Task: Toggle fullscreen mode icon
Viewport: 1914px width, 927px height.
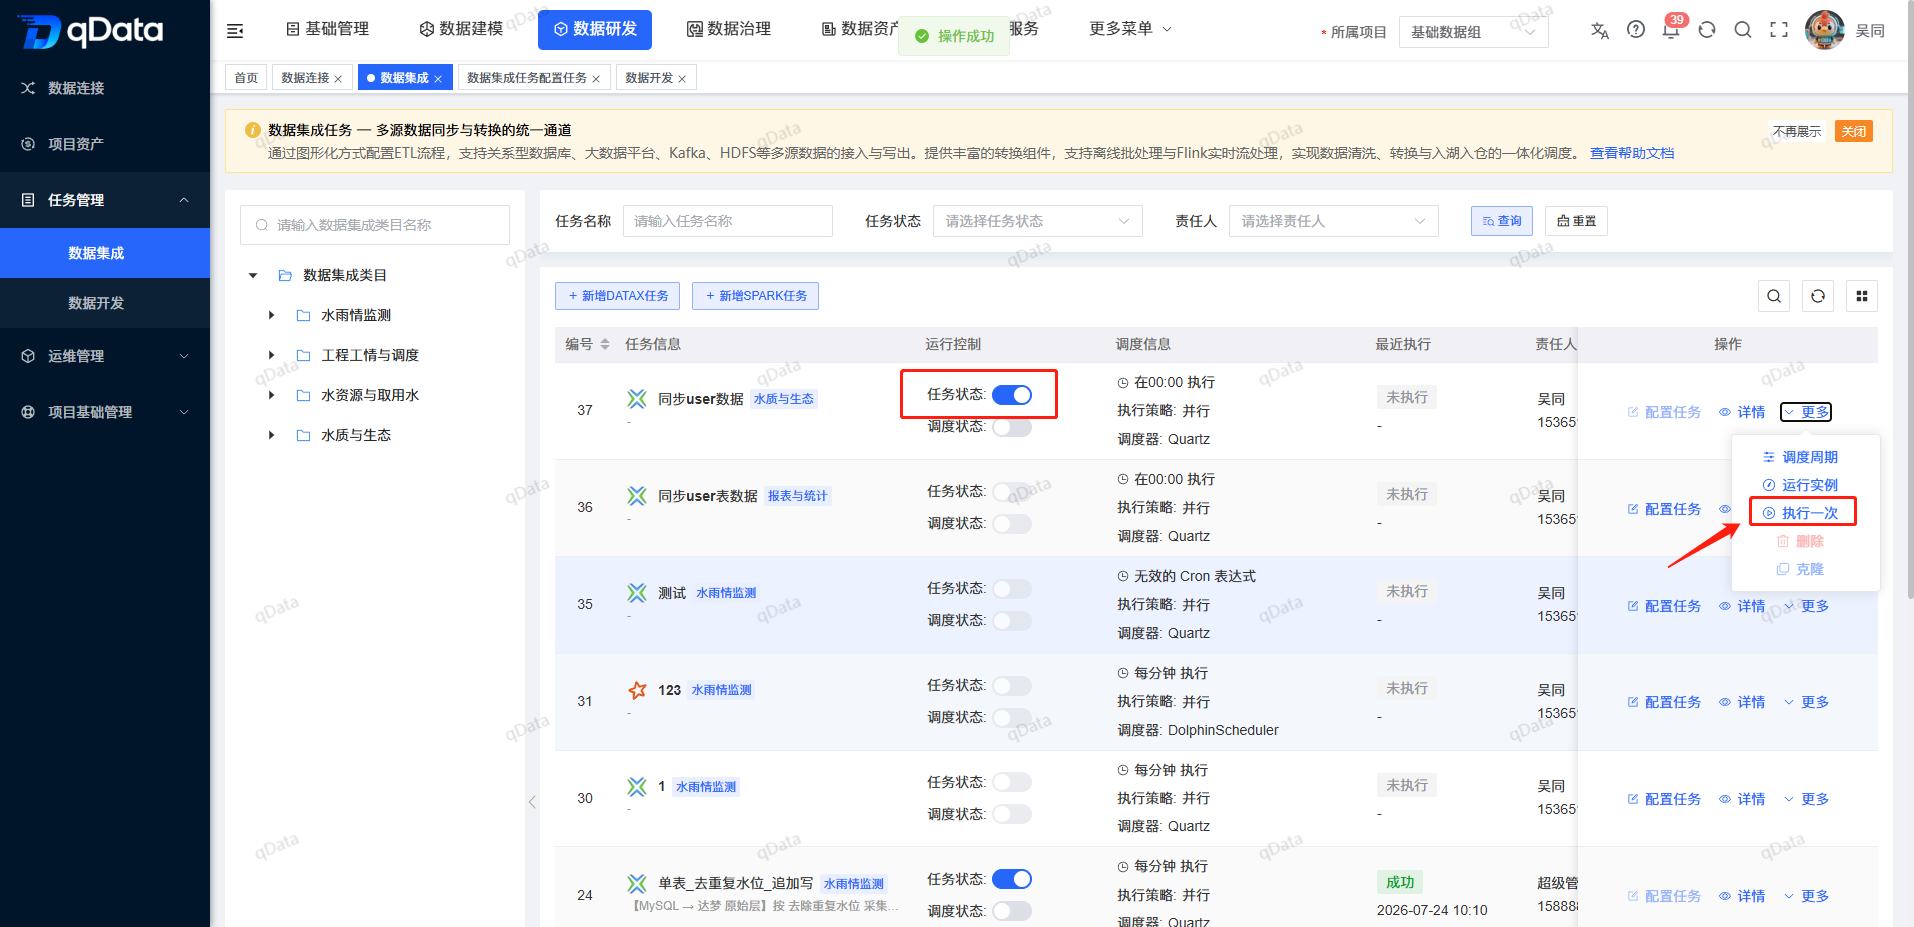Action: 1779,30
